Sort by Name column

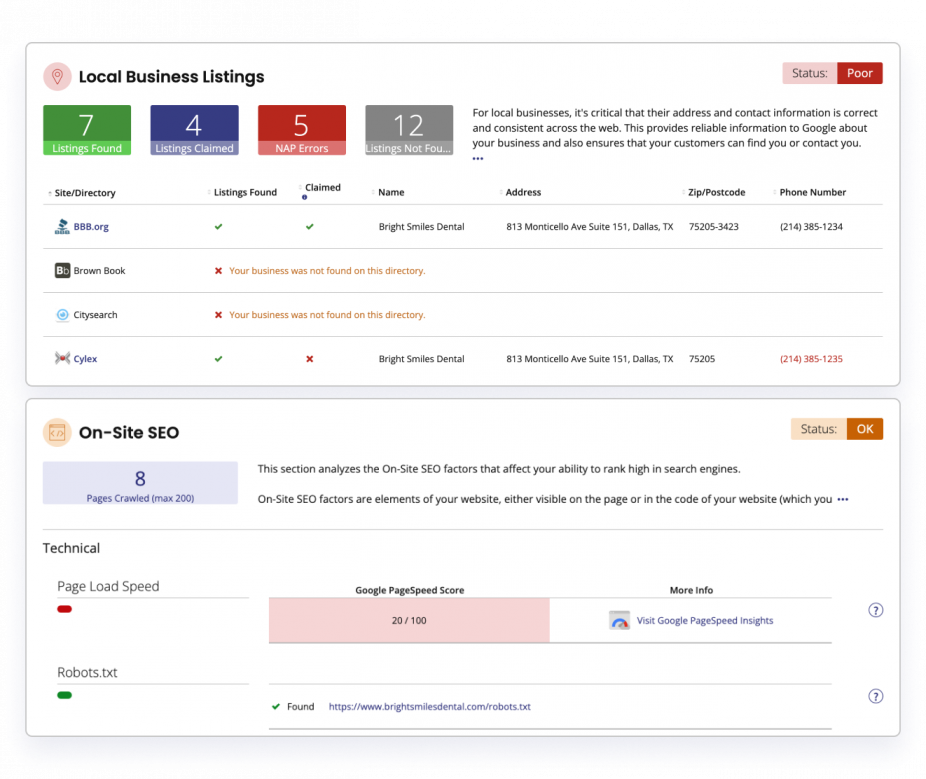(x=390, y=193)
